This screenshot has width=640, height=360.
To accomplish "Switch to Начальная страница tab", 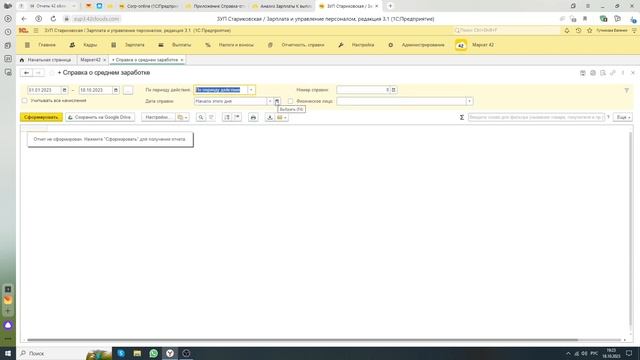I will pos(46,60).
